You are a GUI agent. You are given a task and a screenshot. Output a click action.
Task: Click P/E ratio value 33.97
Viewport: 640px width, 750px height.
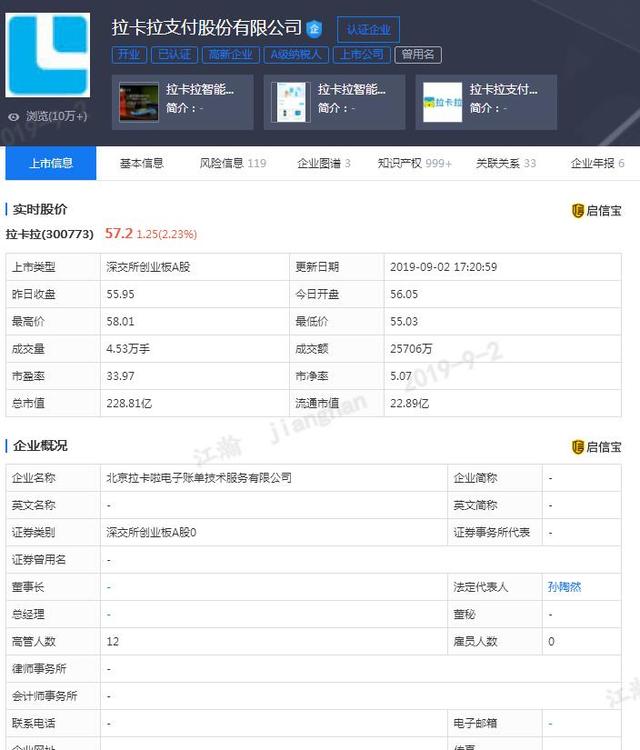pyautogui.click(x=121, y=376)
